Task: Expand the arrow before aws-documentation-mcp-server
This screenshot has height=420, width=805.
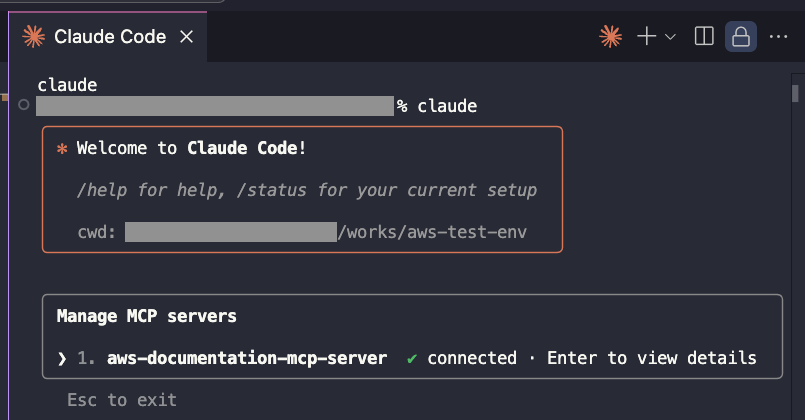Action: pyautogui.click(x=62, y=358)
